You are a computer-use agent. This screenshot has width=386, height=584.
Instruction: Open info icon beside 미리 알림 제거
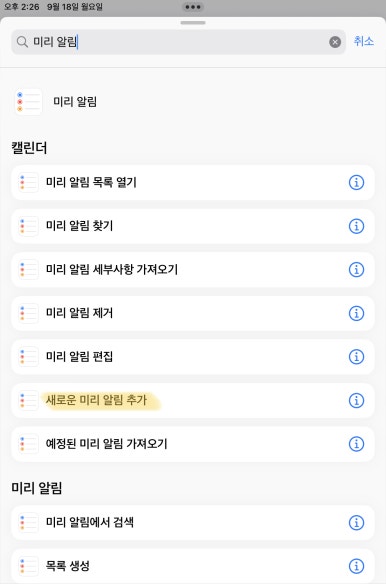pyautogui.click(x=356, y=313)
